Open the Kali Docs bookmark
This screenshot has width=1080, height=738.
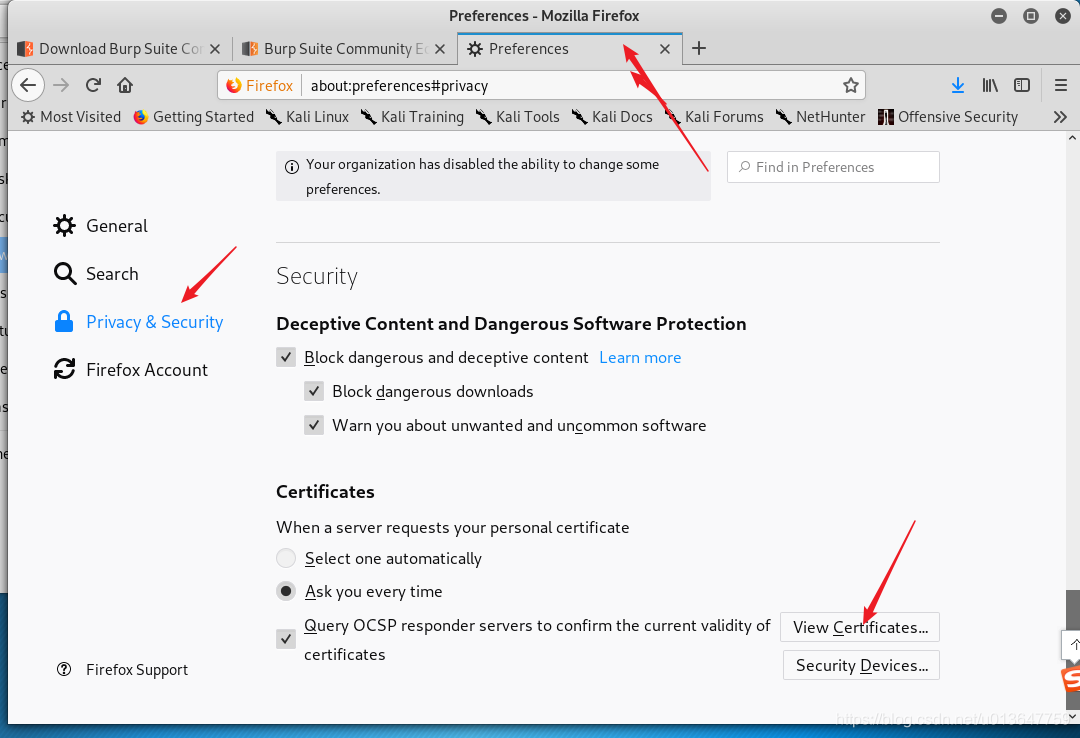point(612,117)
